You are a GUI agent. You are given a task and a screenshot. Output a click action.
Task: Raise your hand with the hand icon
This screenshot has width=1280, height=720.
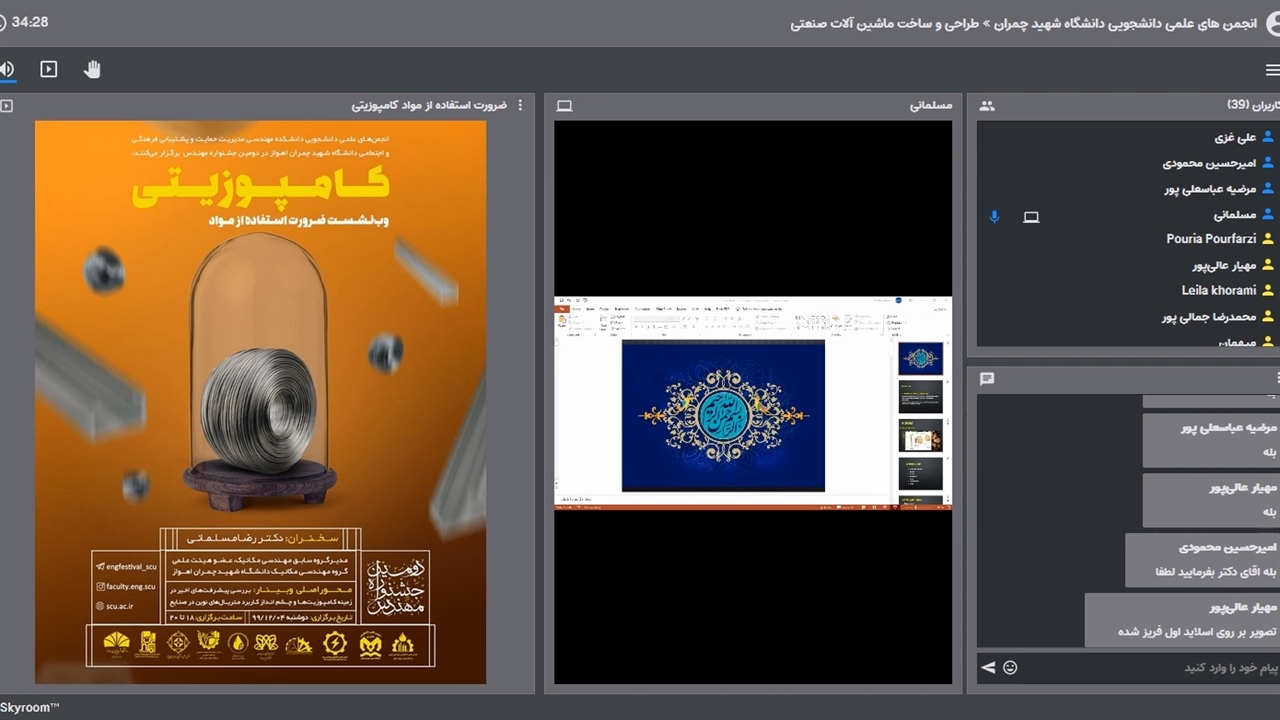(x=92, y=69)
